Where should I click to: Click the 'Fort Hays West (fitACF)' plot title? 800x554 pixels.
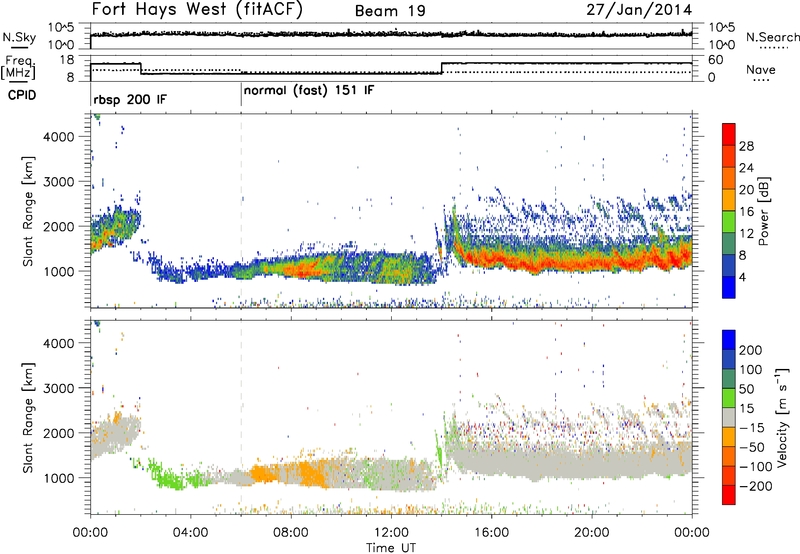[197, 9]
